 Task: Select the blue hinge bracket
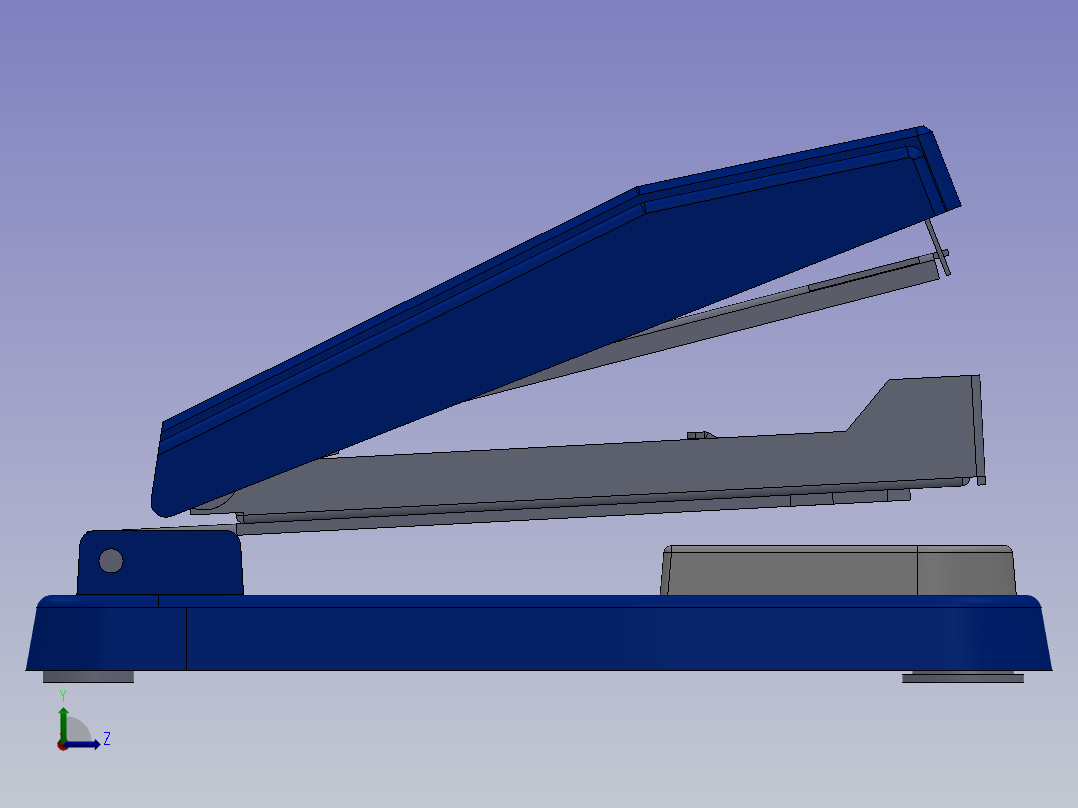click(x=160, y=563)
